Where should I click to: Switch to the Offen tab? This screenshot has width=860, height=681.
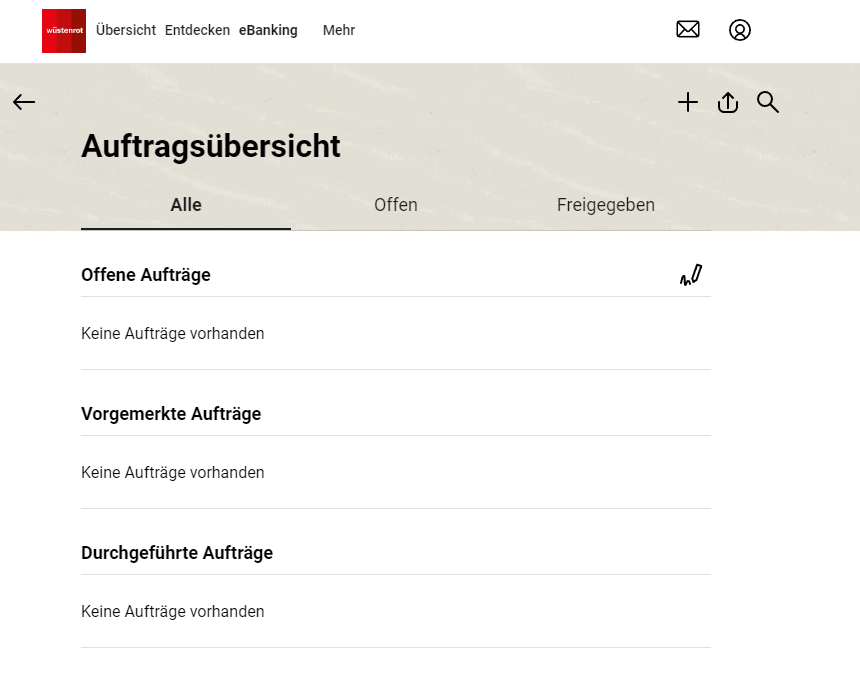pyautogui.click(x=396, y=205)
